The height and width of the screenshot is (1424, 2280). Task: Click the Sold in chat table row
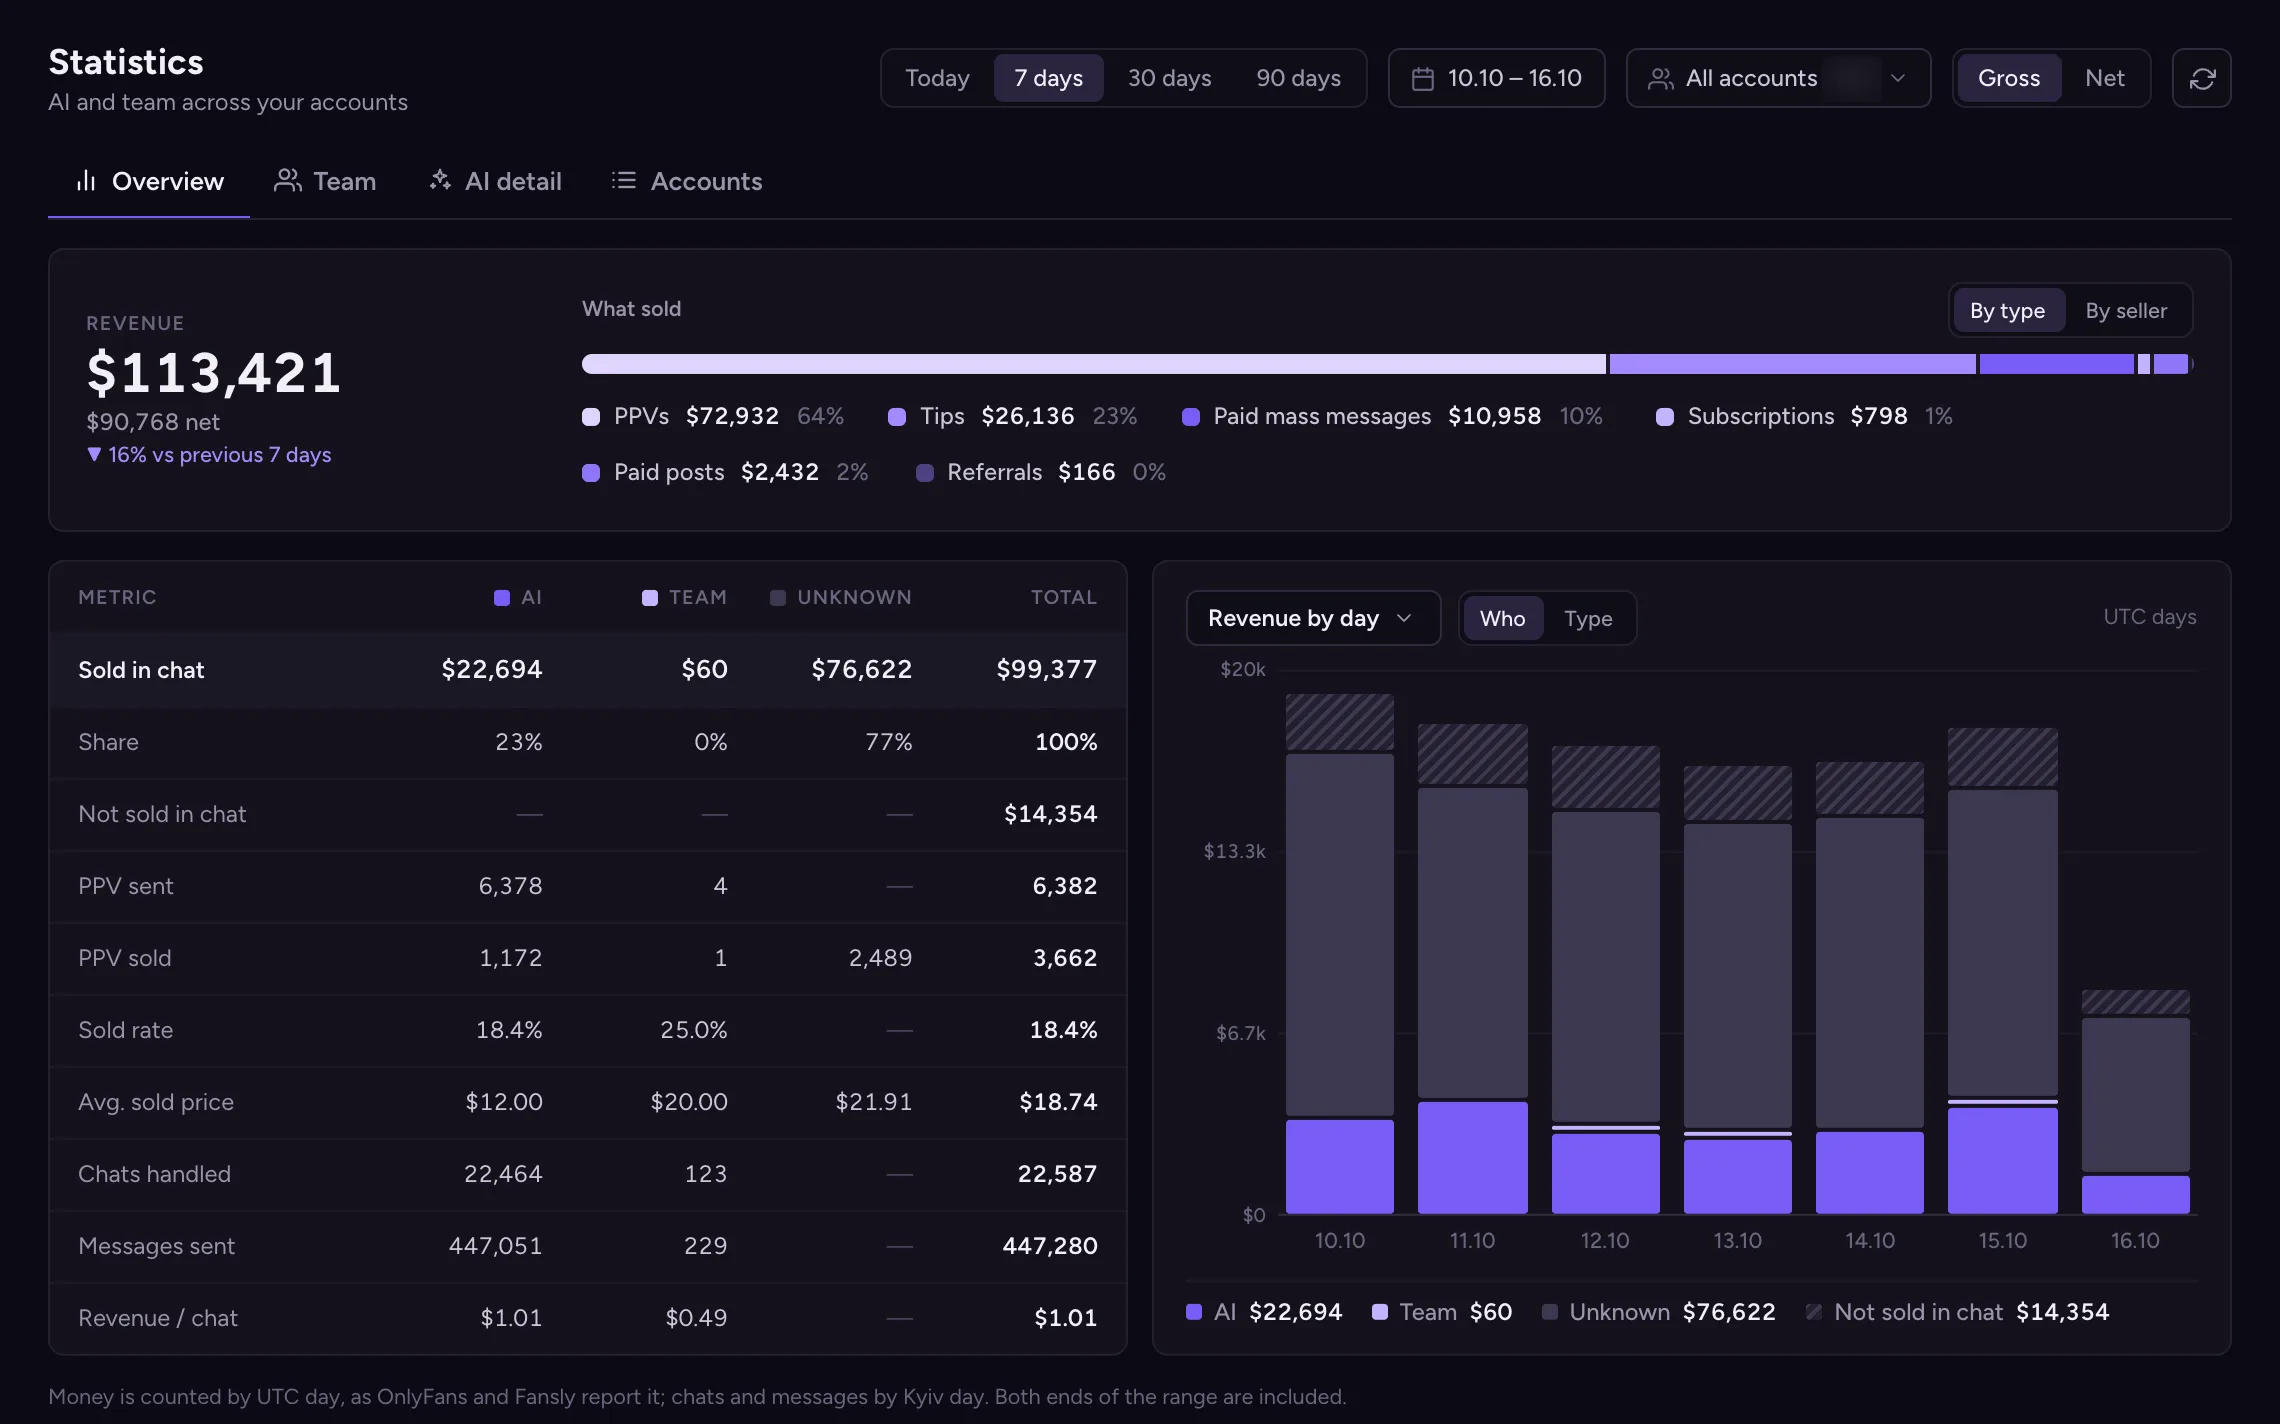588,670
